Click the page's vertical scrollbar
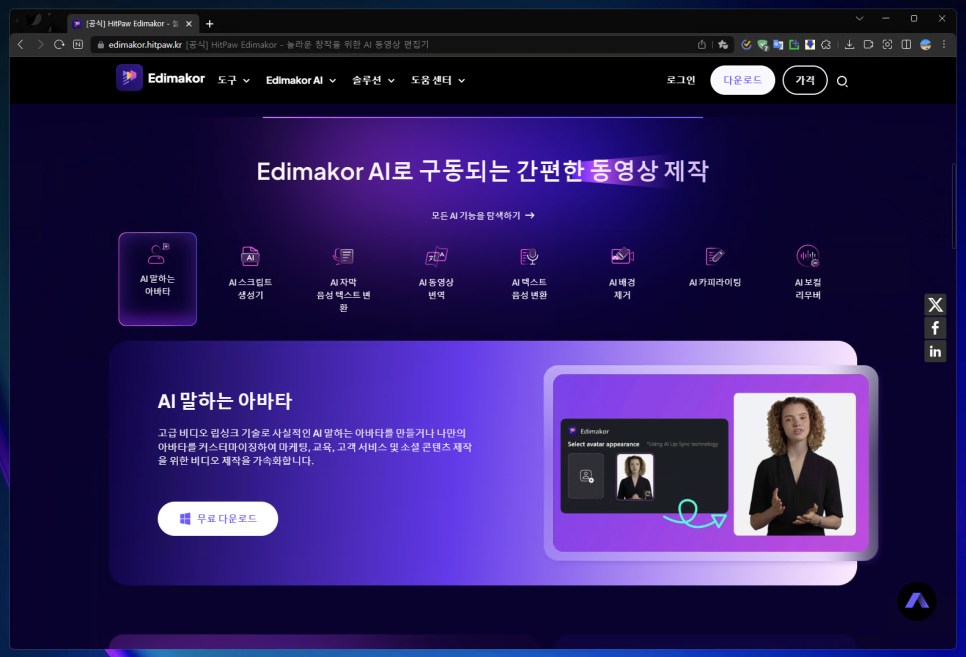 [x=954, y=206]
